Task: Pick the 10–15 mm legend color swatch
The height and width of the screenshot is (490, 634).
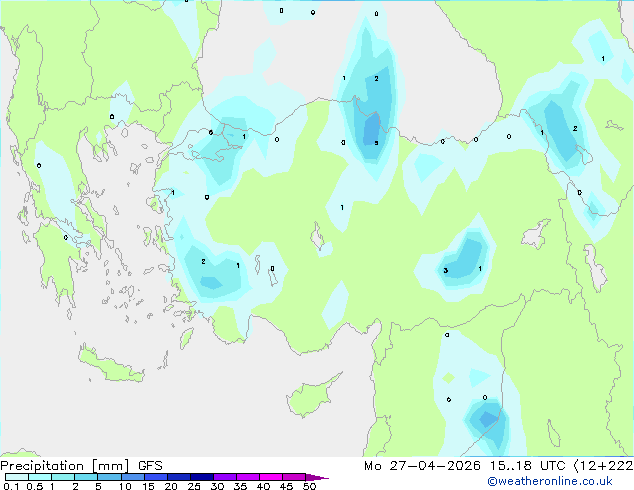Action: click(x=132, y=477)
